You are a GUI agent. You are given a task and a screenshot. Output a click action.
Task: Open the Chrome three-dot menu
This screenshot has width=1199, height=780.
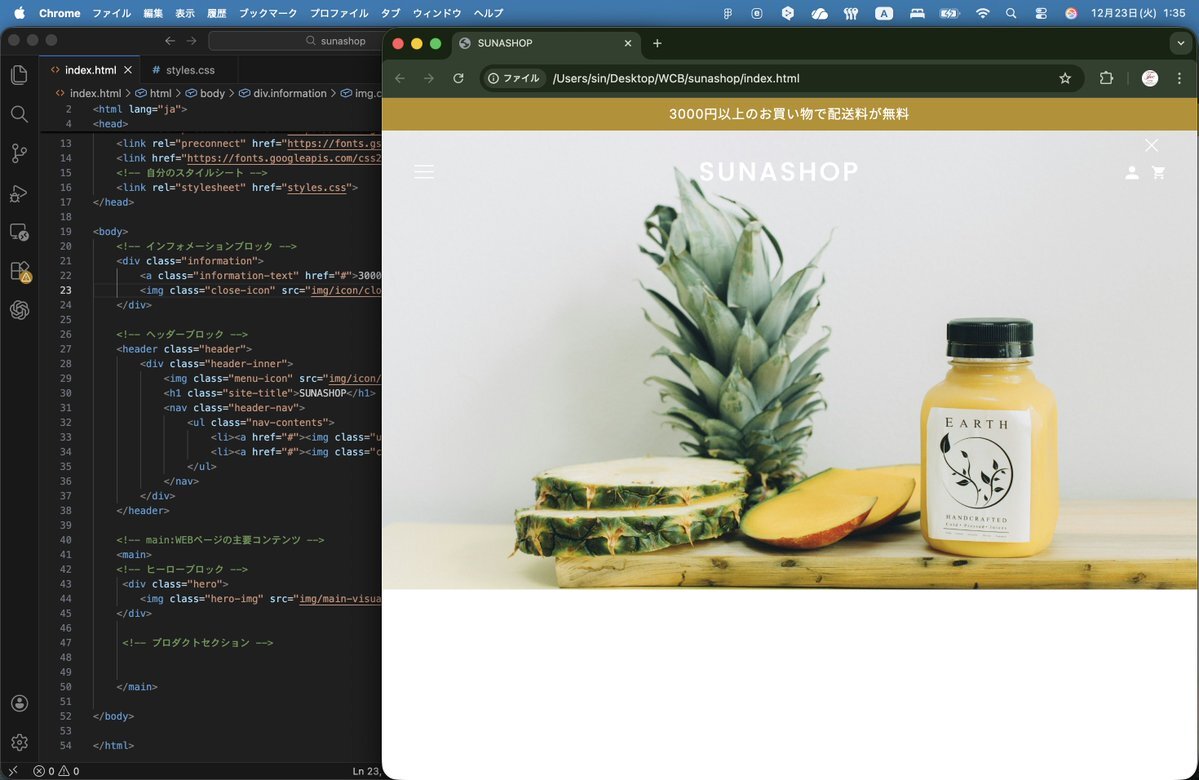[1180, 78]
